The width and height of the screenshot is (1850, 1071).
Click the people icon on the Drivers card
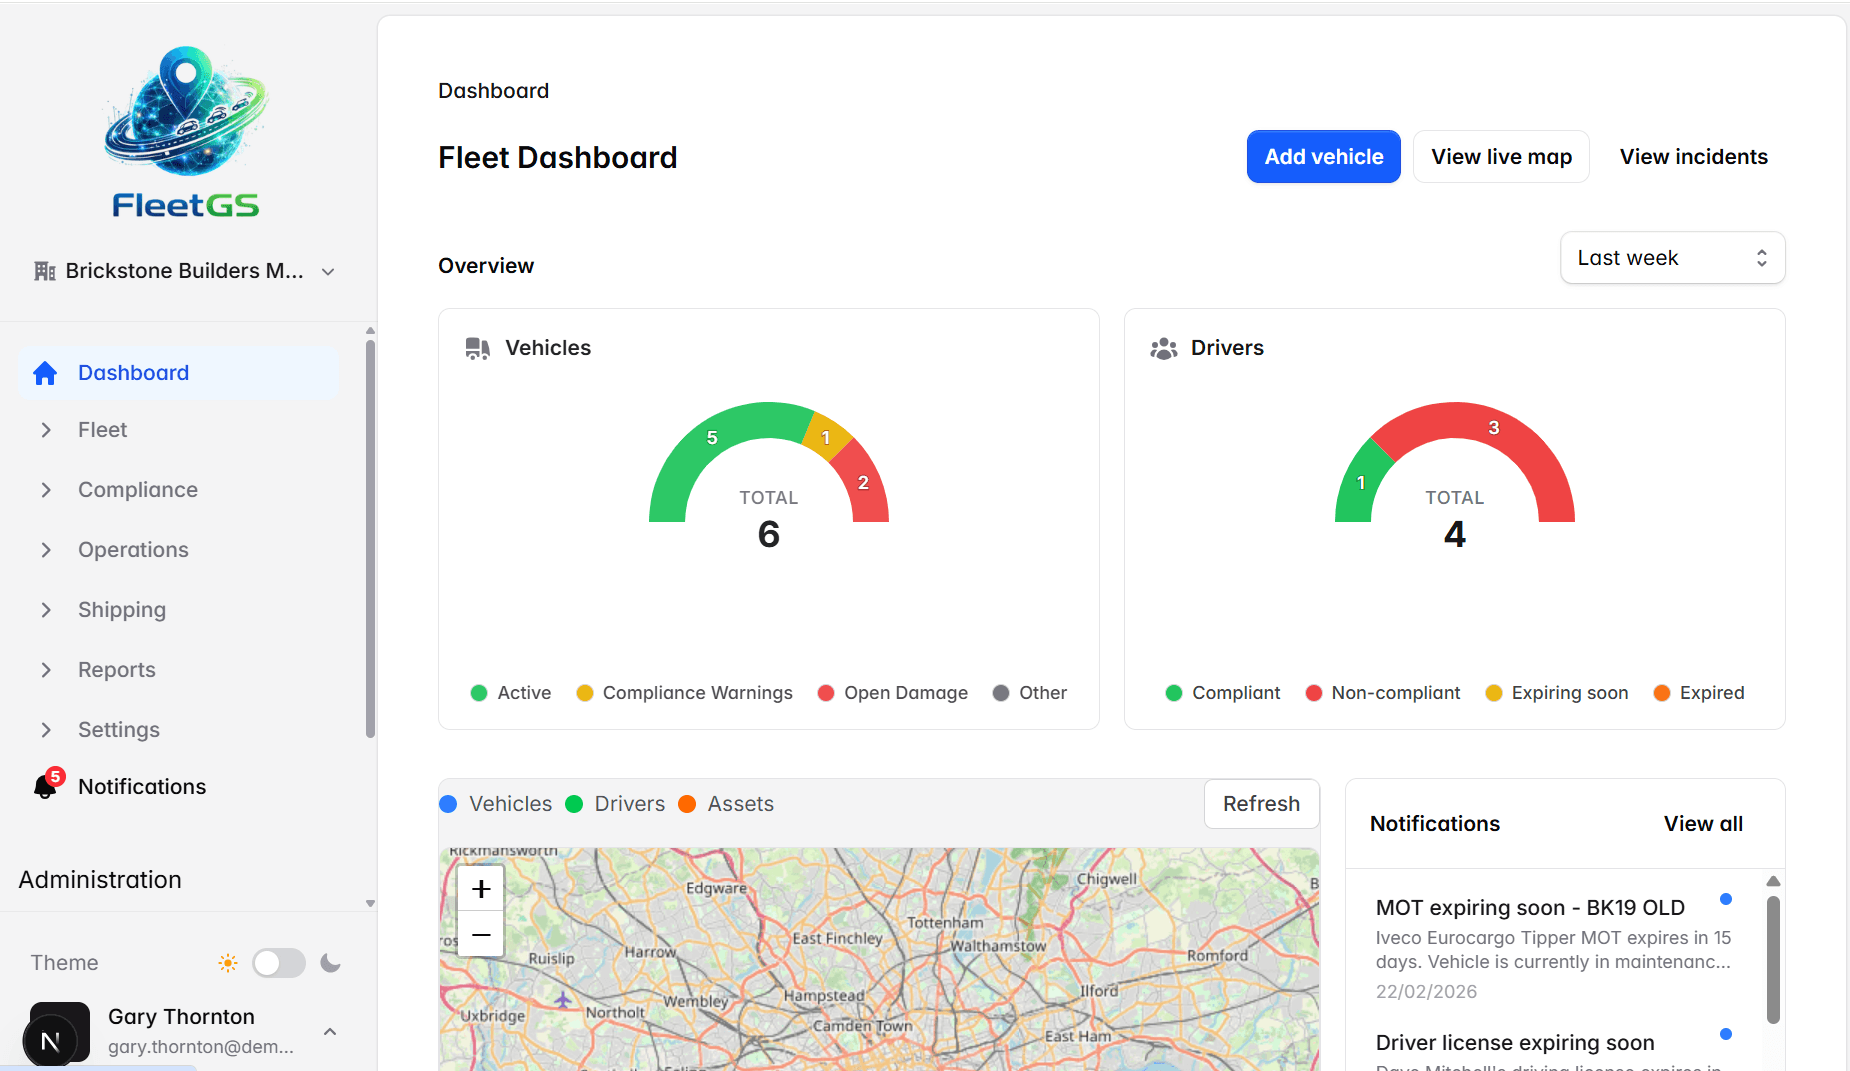pos(1164,348)
